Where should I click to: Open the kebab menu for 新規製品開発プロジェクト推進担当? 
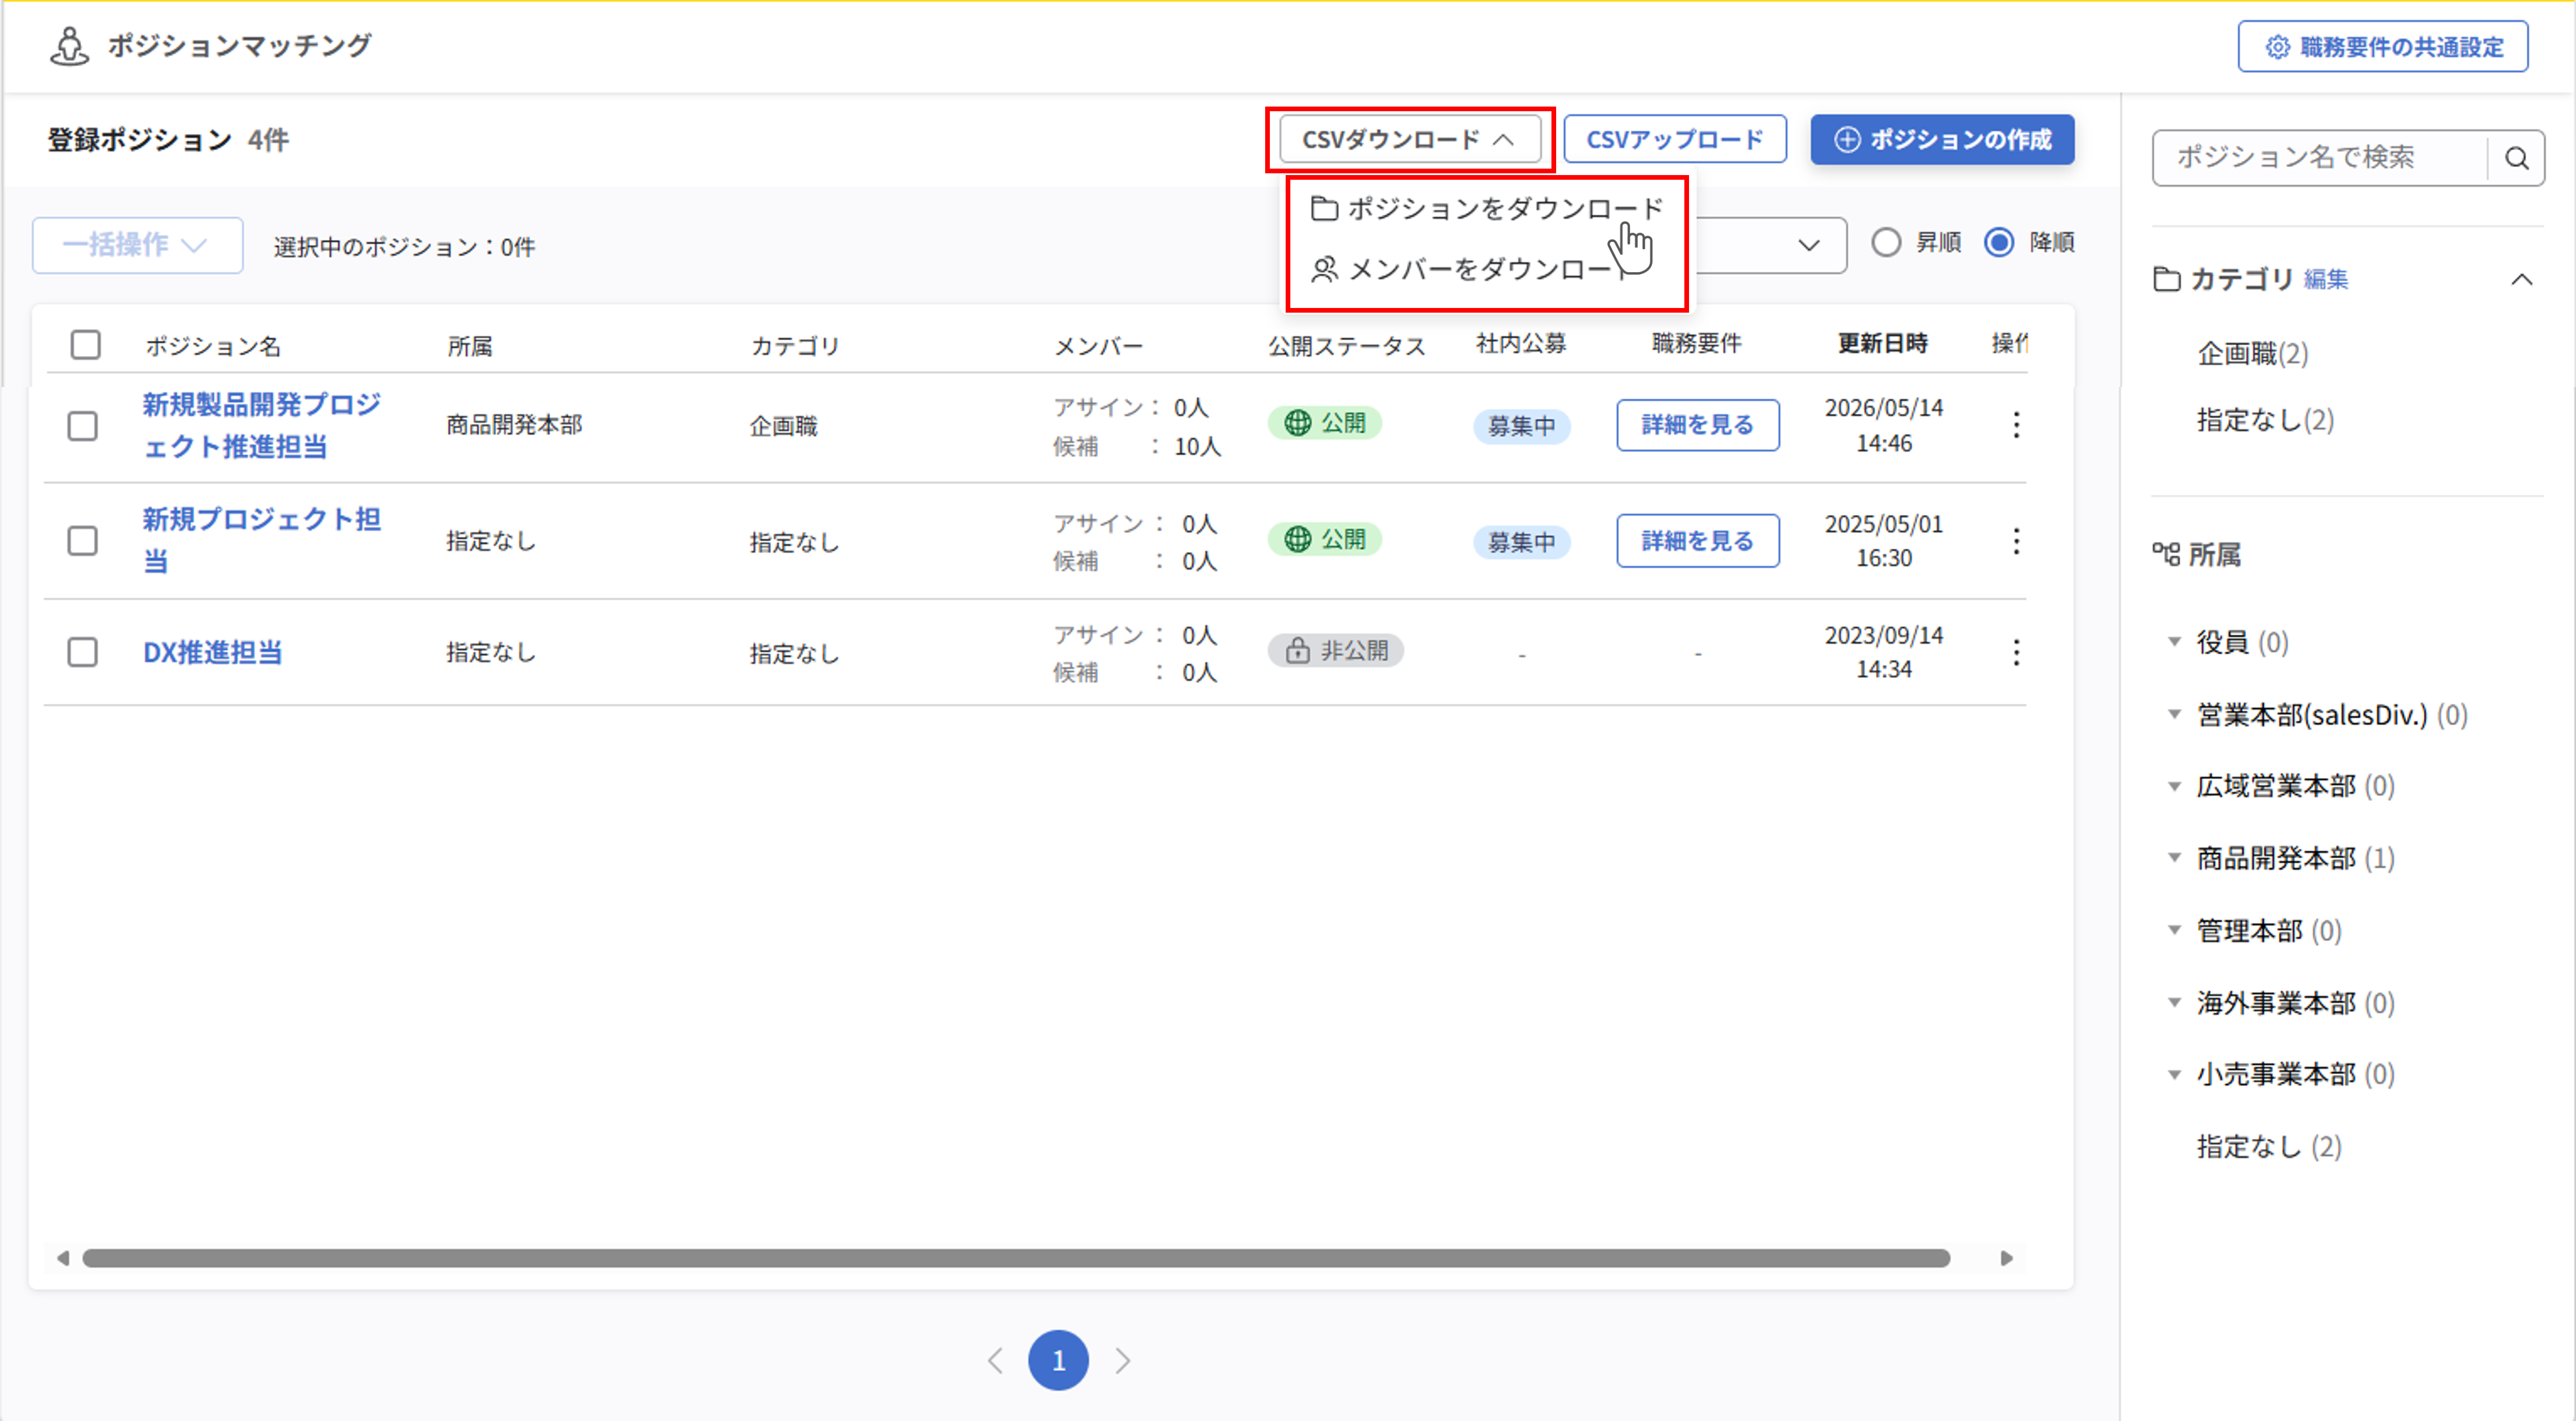[x=2016, y=426]
